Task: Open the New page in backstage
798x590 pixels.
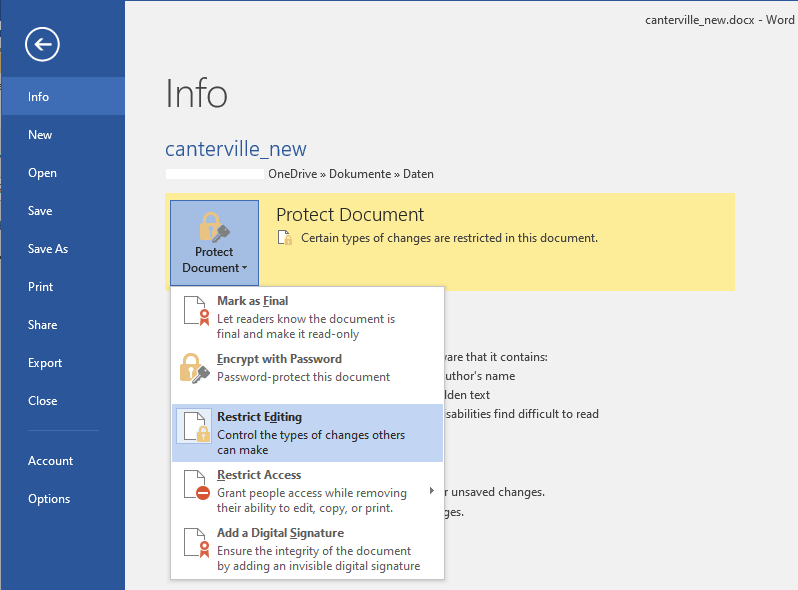Action: (40, 135)
